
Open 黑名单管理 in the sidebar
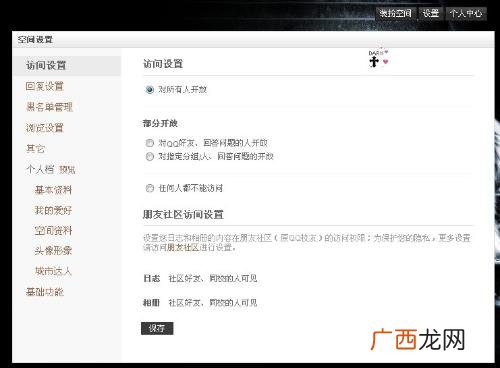coord(49,107)
